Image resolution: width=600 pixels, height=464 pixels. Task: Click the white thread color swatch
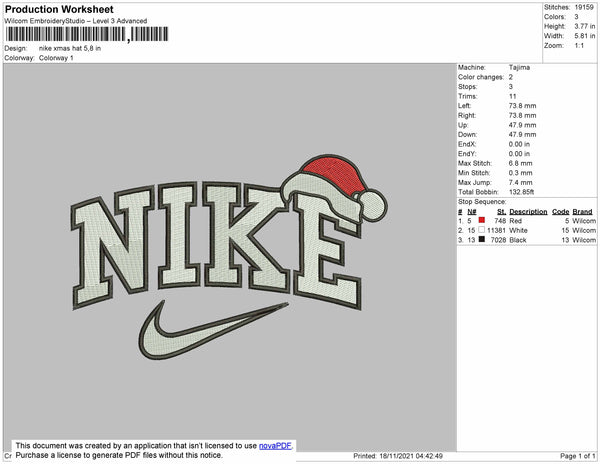[481, 230]
